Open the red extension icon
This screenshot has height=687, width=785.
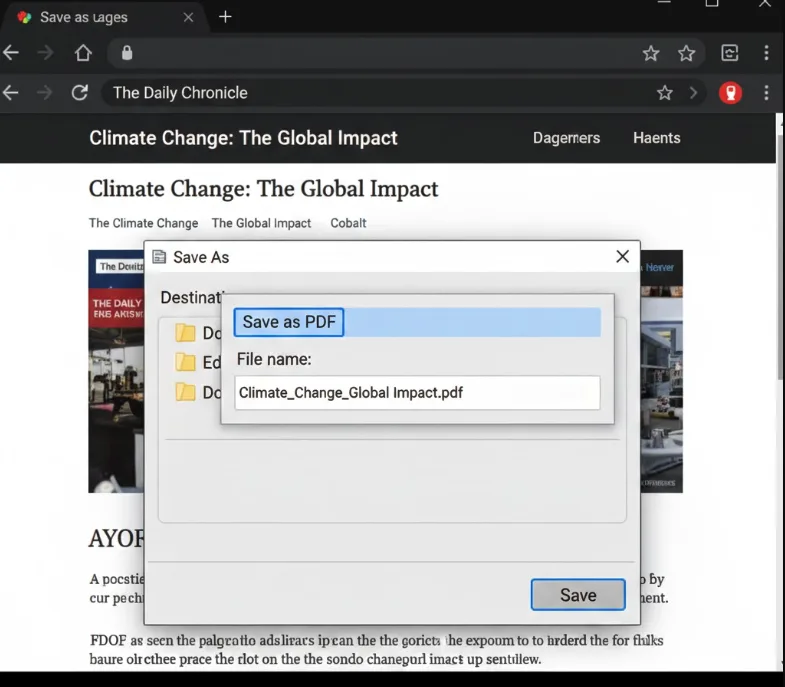tap(730, 93)
